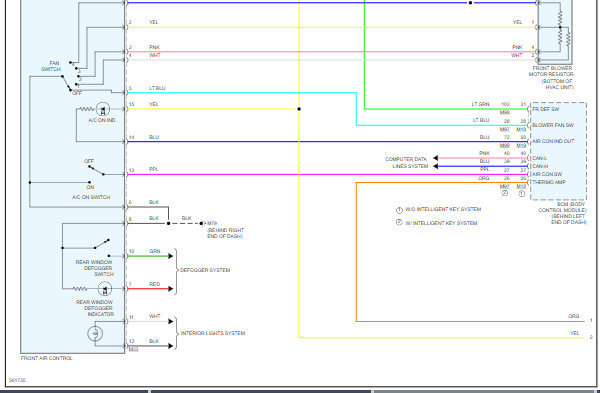The width and height of the screenshot is (600, 393).
Task: Click the BLOWER FAN SW terminal
Action: pos(553,125)
